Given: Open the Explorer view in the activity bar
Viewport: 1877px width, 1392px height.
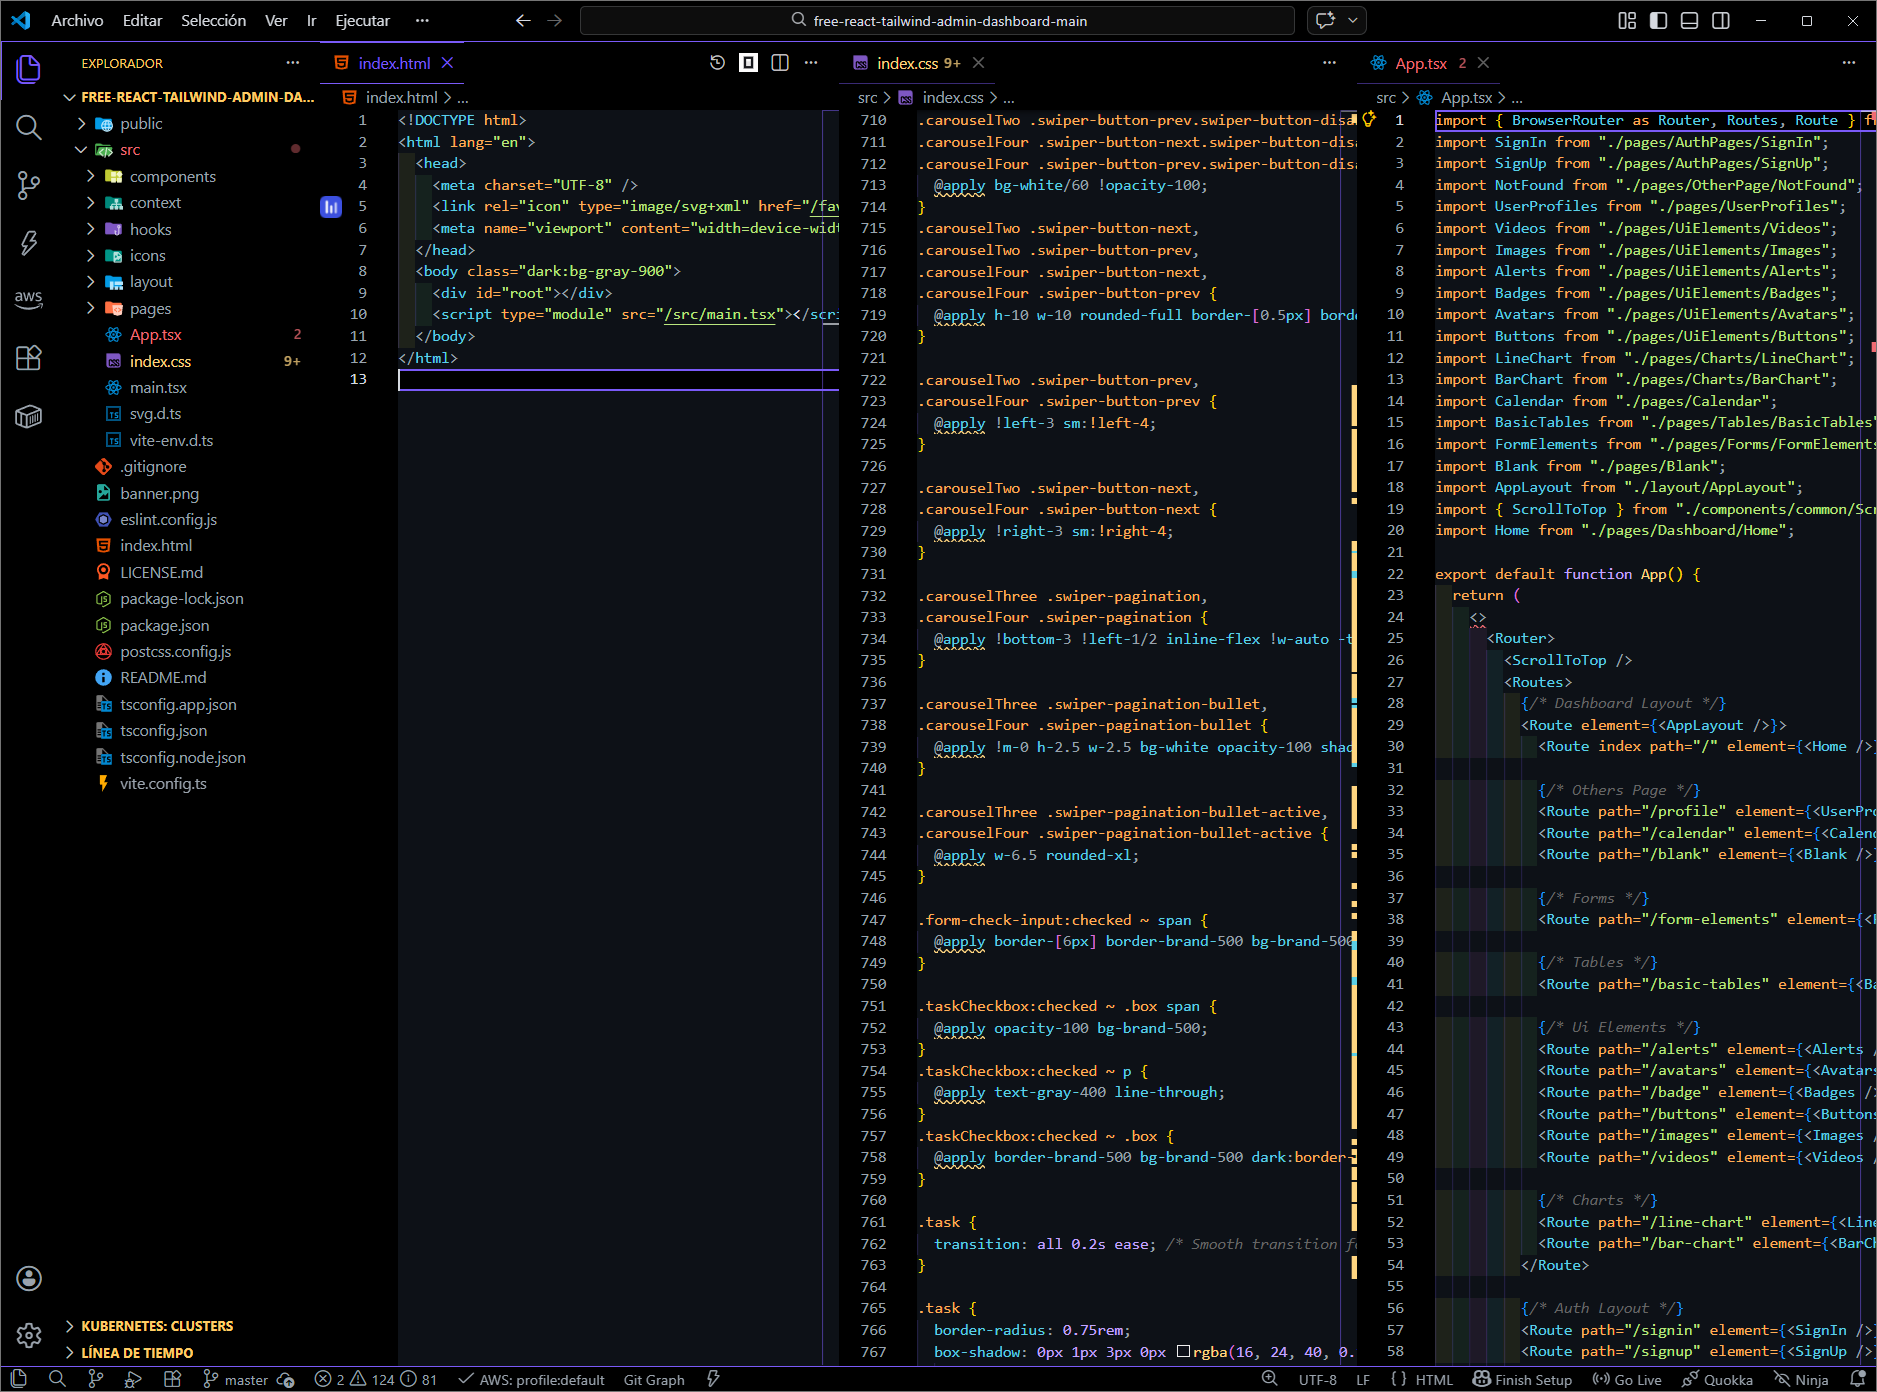Looking at the screenshot, I should point(29,70).
